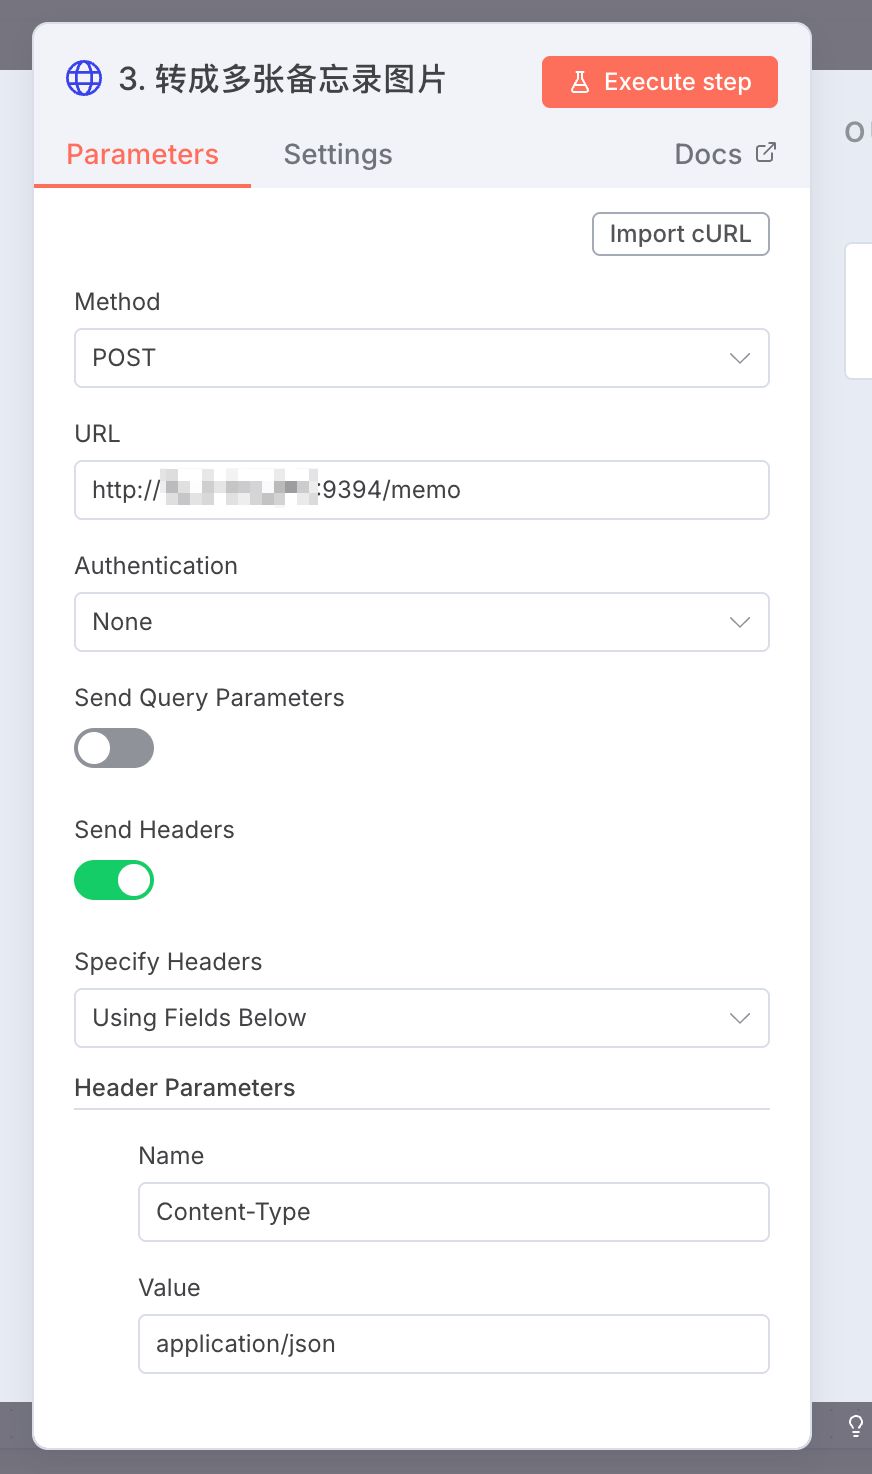Open the Specify Headers dropdown
Image resolution: width=872 pixels, height=1474 pixels.
(x=421, y=1018)
